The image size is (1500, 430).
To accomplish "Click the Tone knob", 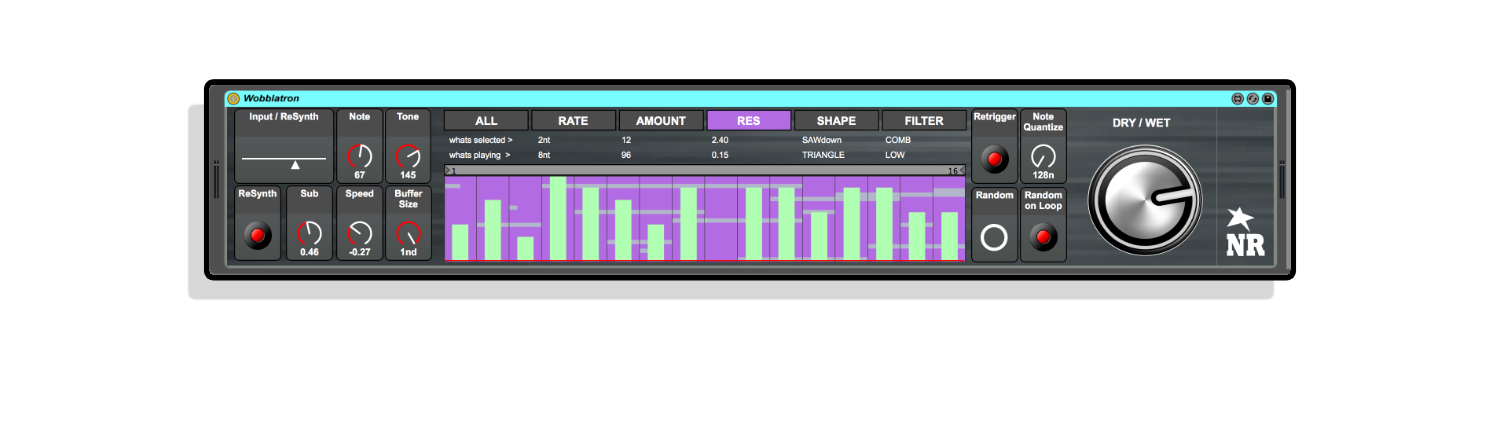I will tap(408, 156).
